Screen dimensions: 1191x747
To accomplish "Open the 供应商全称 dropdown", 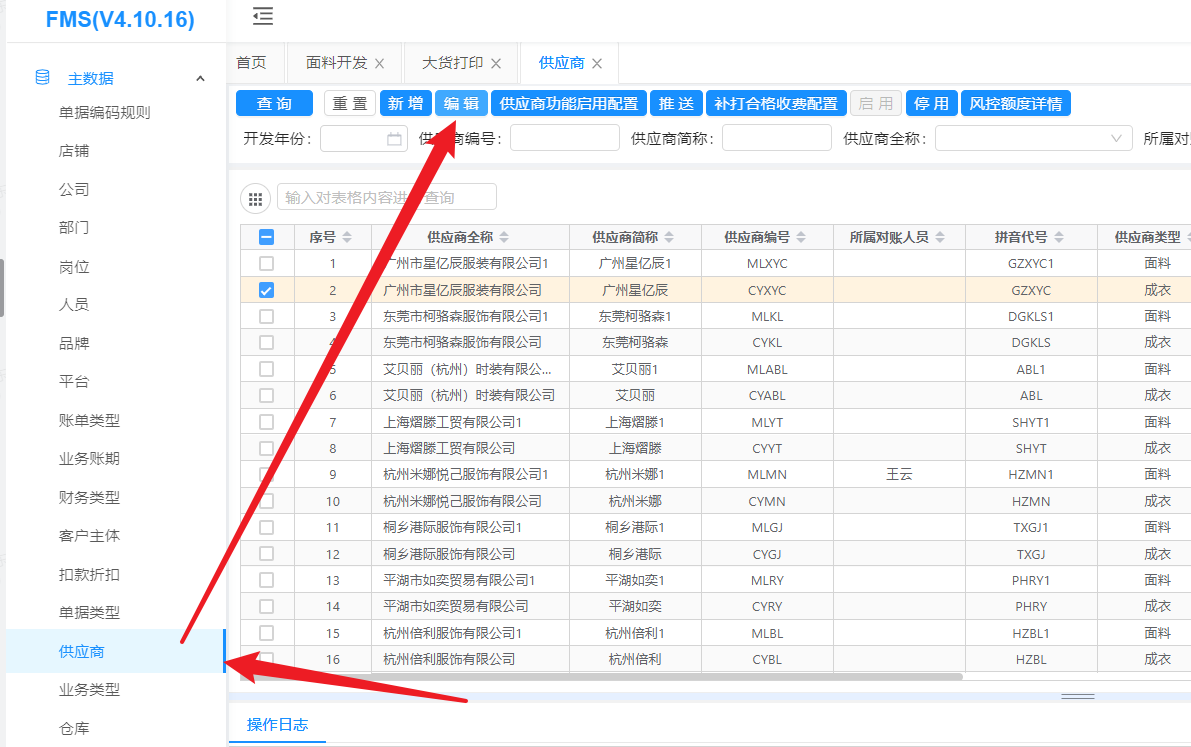I will click(x=1033, y=139).
